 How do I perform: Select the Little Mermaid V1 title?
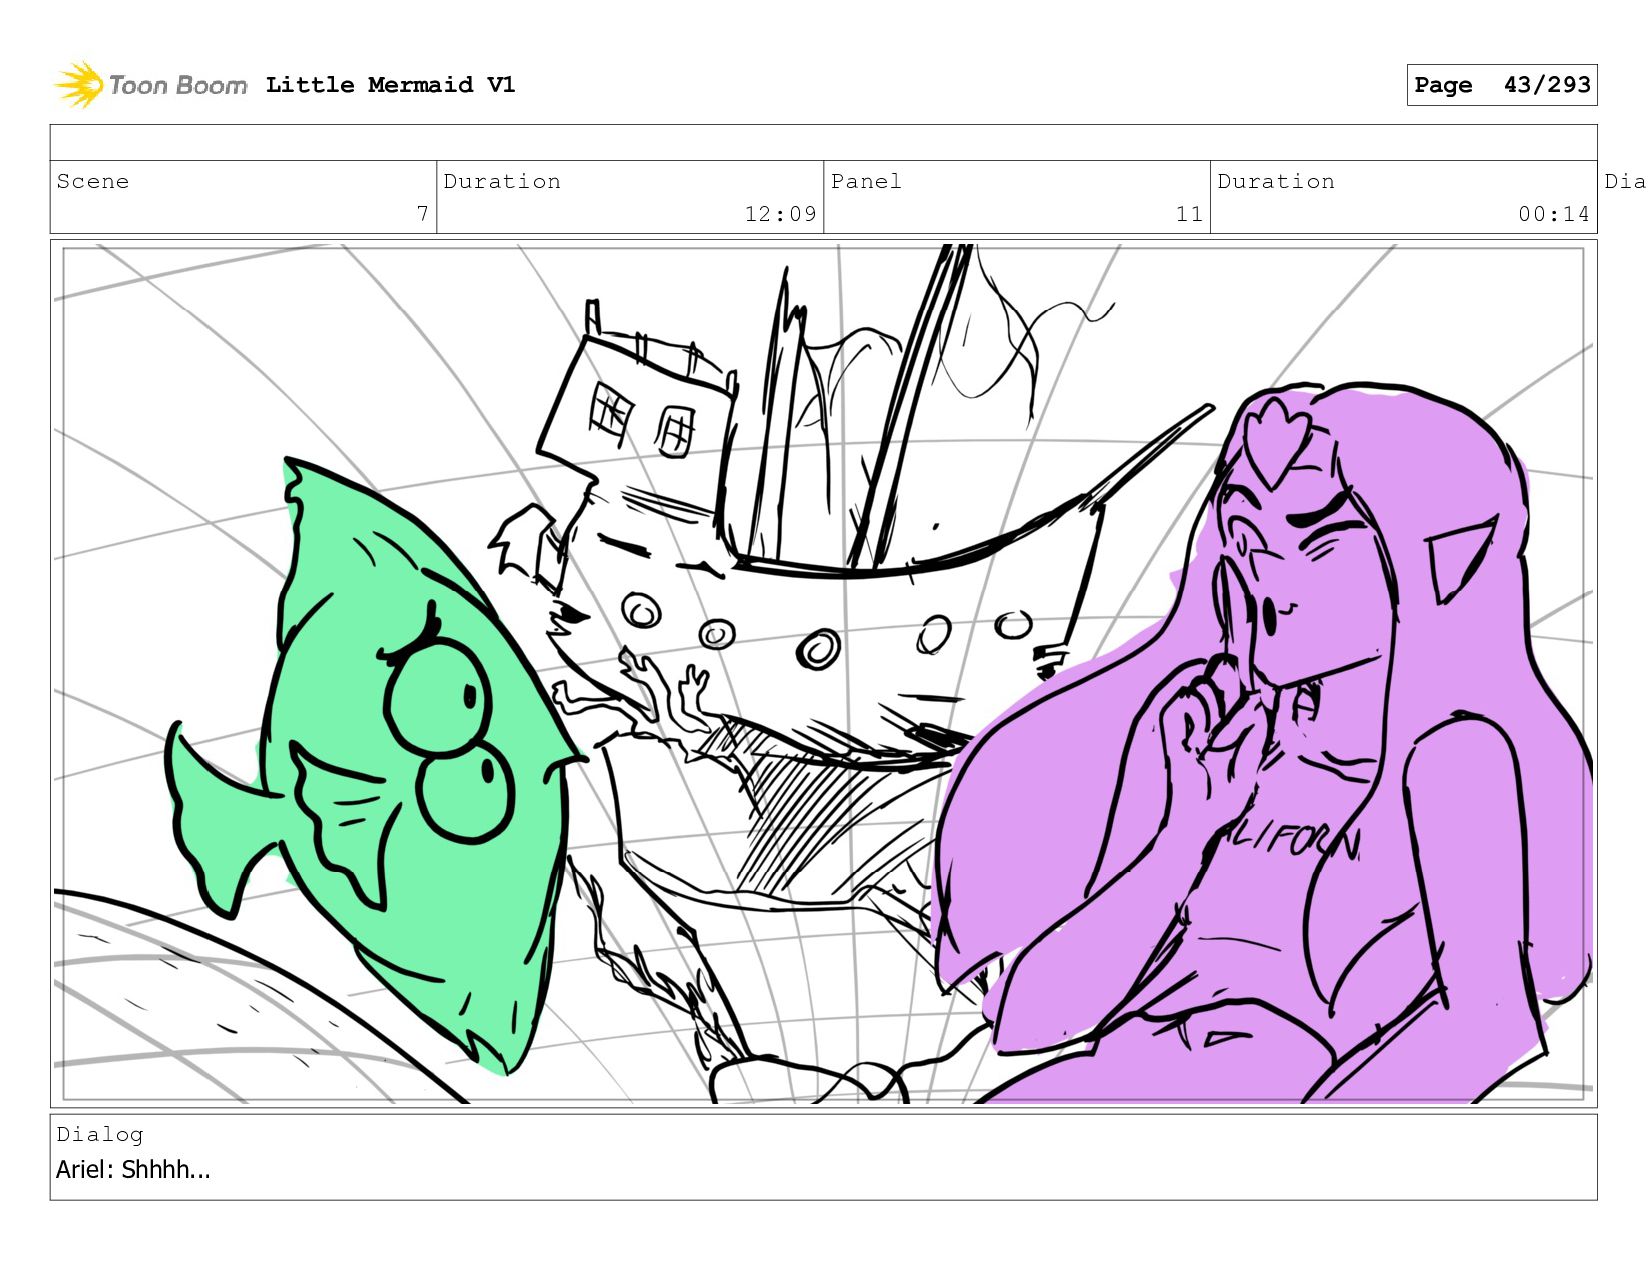click(390, 85)
